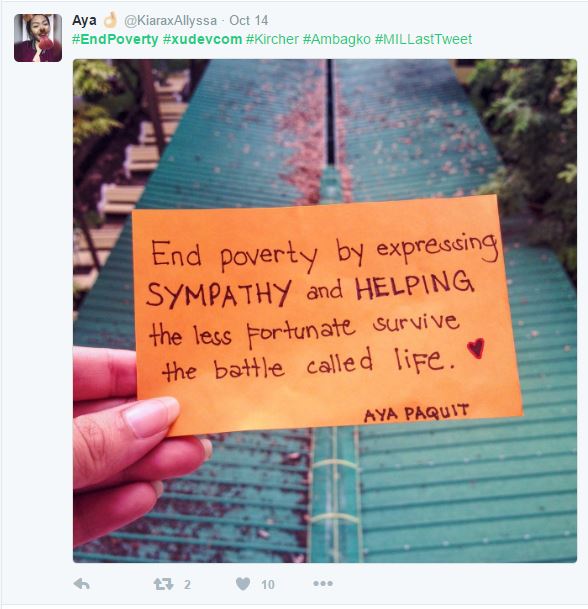Screen dimensions: 588x609
Task: View the like count of 10
Action: [268, 585]
